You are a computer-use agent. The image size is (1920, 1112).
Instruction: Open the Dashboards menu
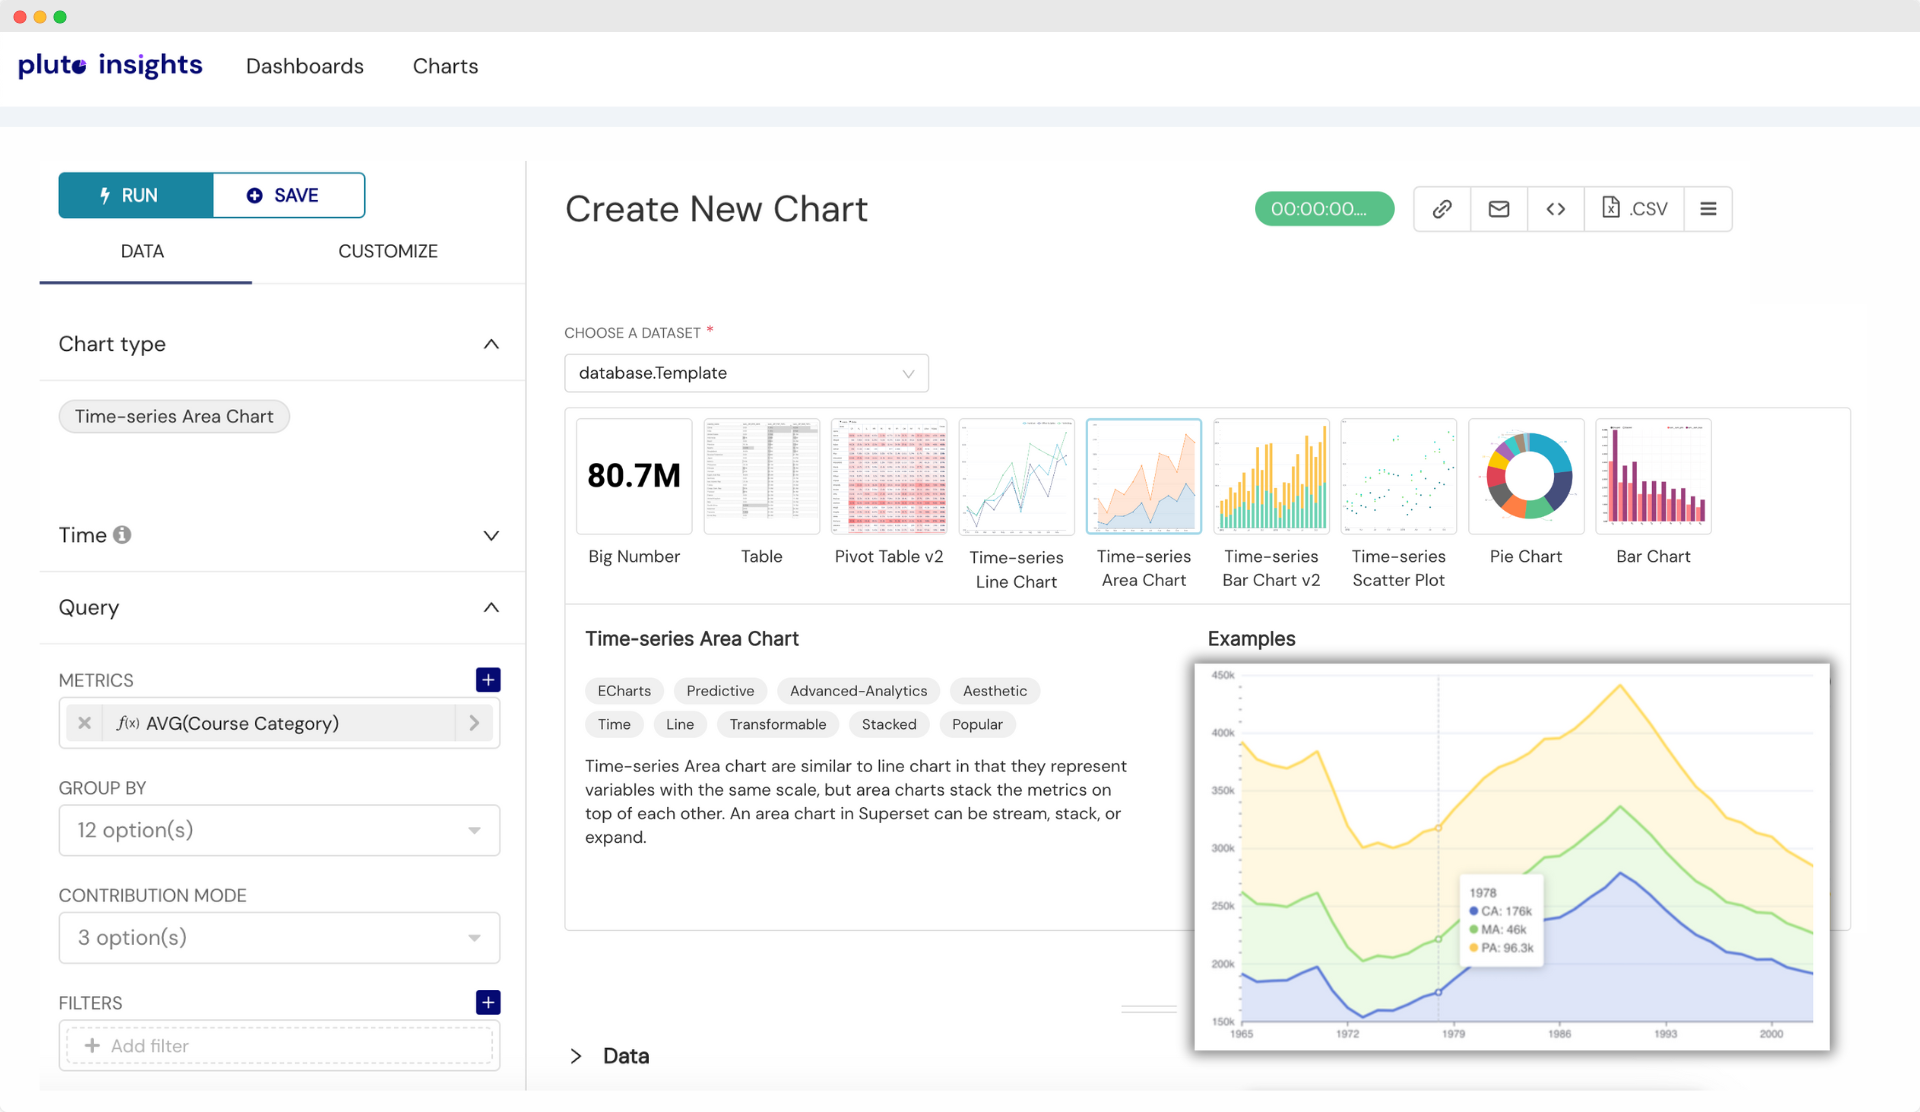point(305,66)
